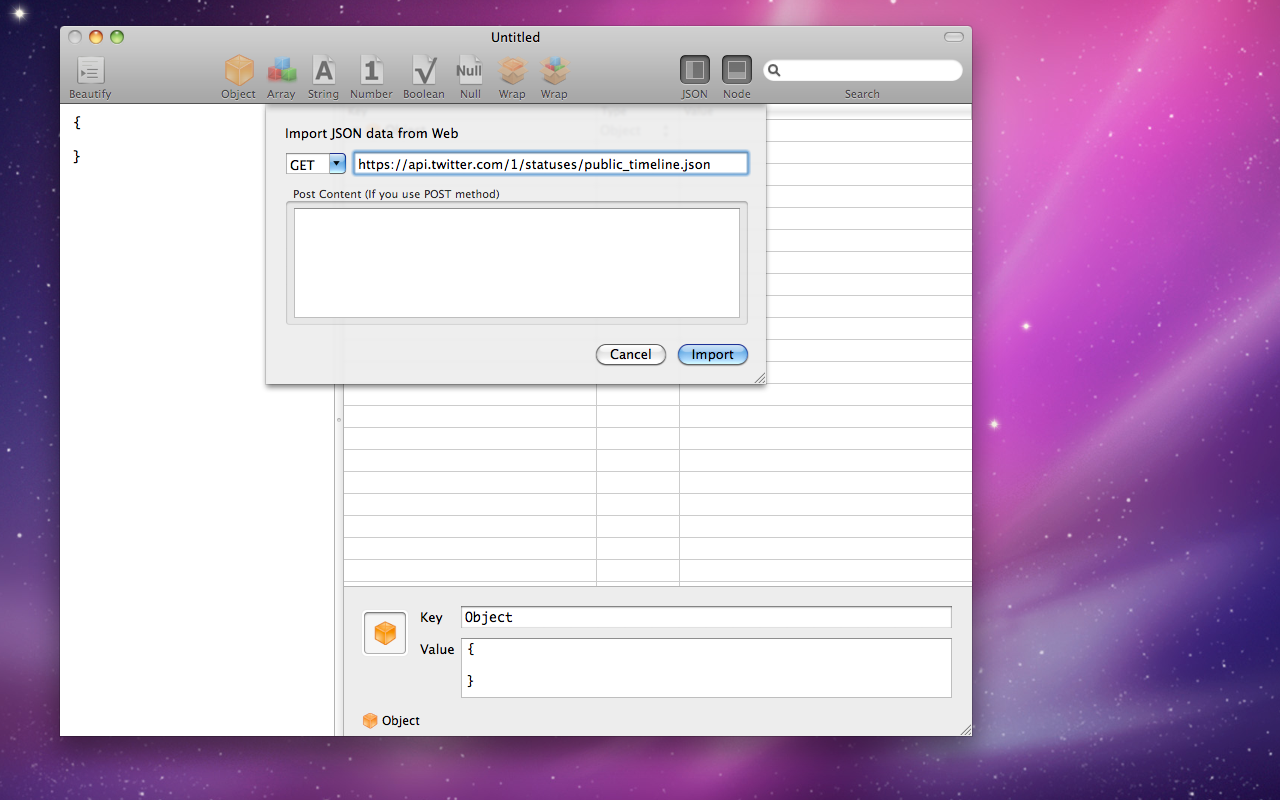Insert a Number node
Screen dimensions: 1280x800
point(371,70)
